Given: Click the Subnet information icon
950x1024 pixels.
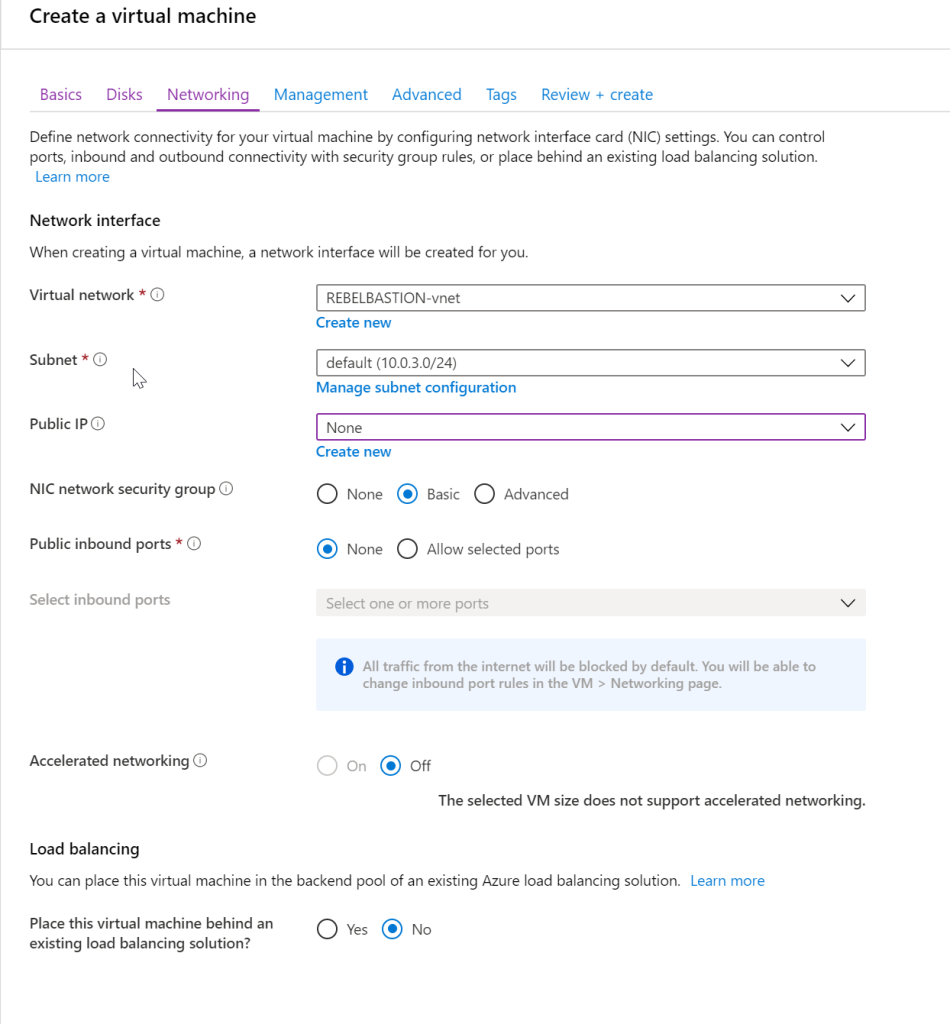Looking at the screenshot, I should 99,359.
